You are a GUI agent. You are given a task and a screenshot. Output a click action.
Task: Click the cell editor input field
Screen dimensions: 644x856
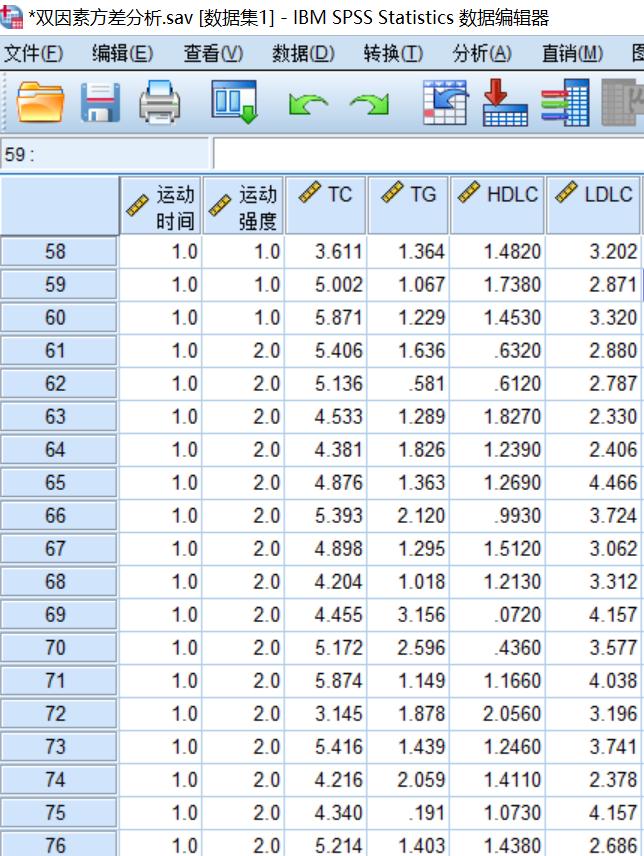point(428,155)
